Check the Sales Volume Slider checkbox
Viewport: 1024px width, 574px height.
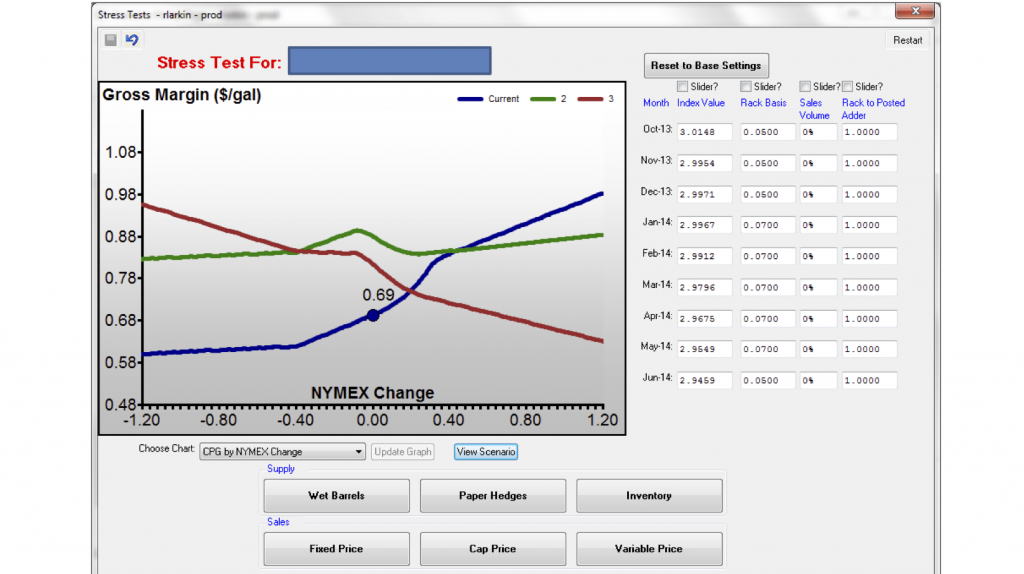click(806, 87)
